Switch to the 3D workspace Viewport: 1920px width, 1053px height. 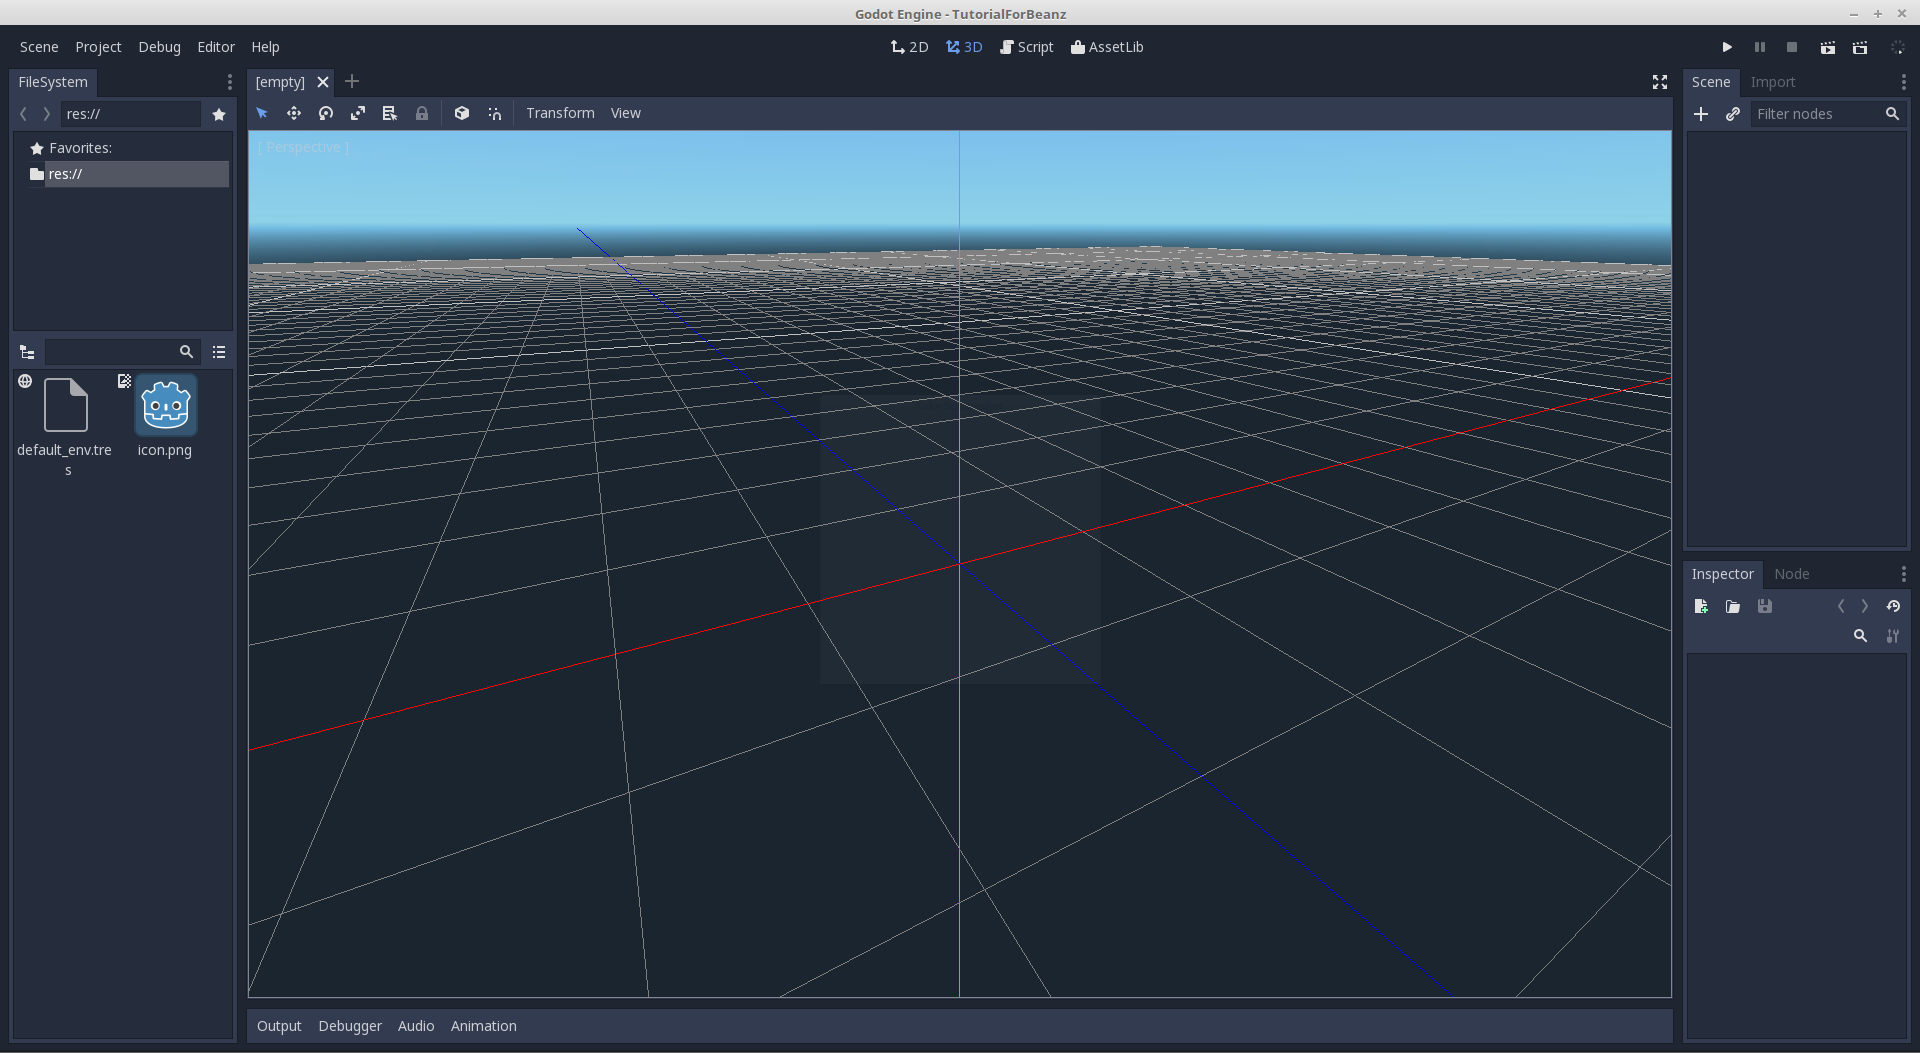coord(965,47)
